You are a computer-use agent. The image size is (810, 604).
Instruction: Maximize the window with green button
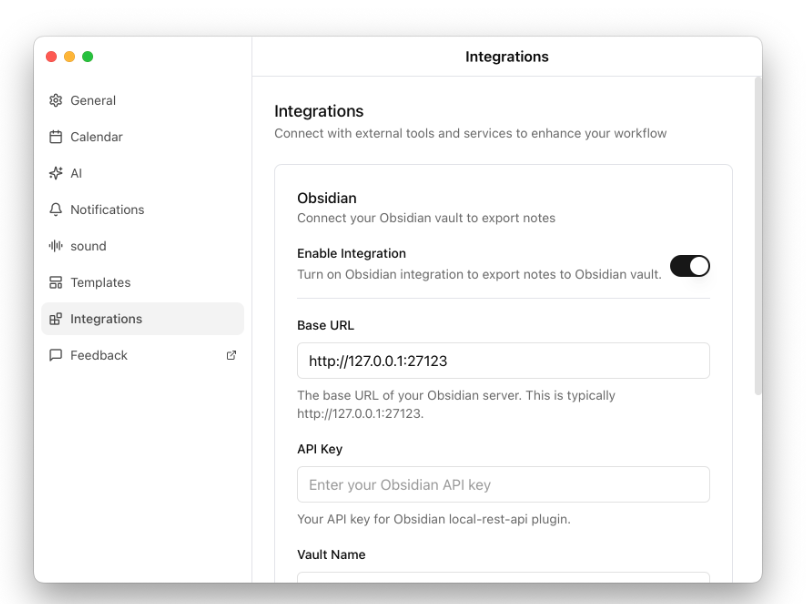coord(88,56)
